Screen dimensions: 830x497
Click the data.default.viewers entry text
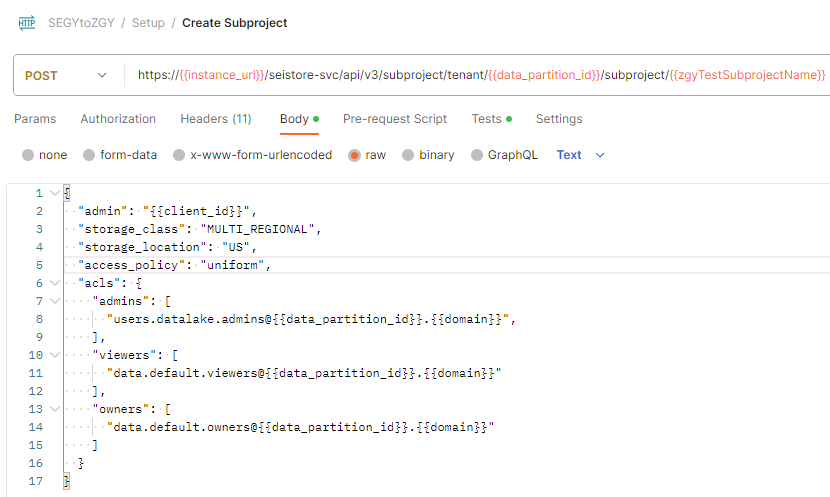[x=304, y=373]
